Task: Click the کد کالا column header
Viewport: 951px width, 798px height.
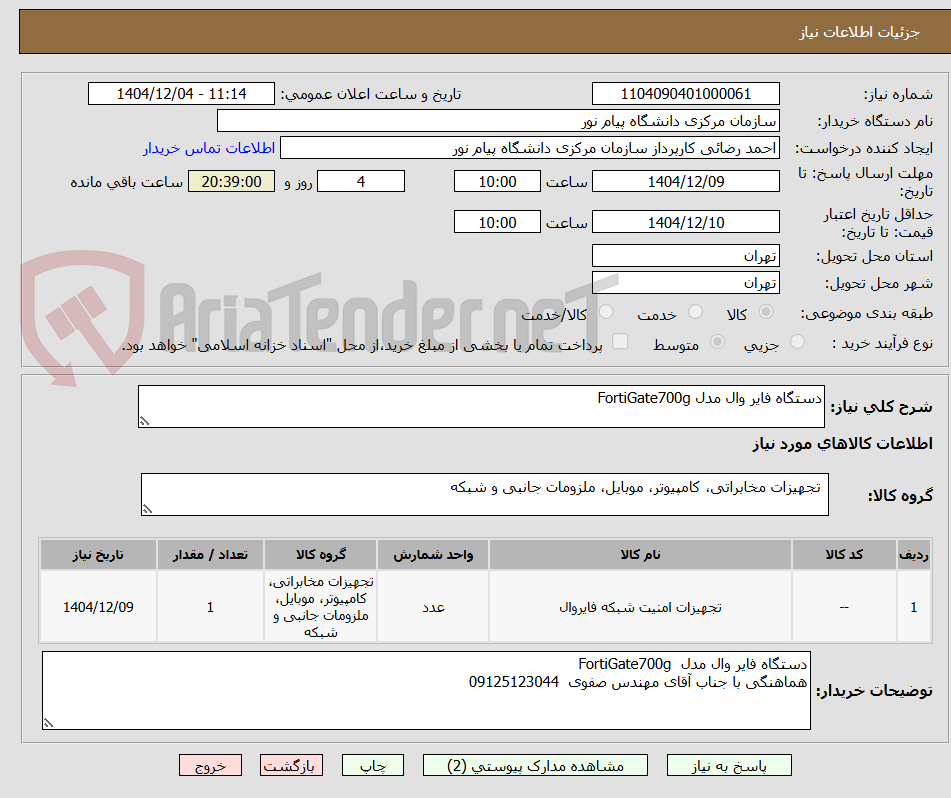Action: pos(844,554)
